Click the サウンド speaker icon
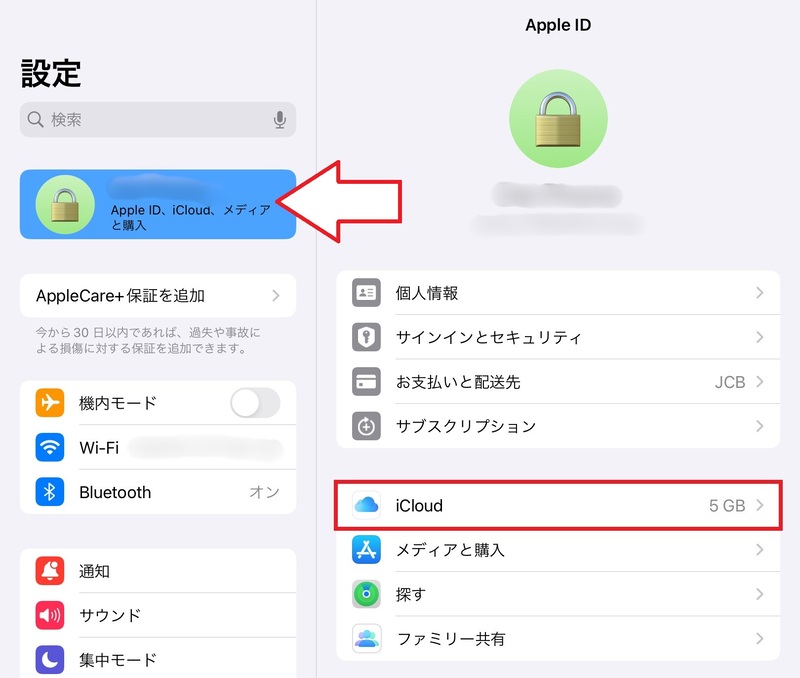Viewport: 800px width, 678px height. (49, 615)
